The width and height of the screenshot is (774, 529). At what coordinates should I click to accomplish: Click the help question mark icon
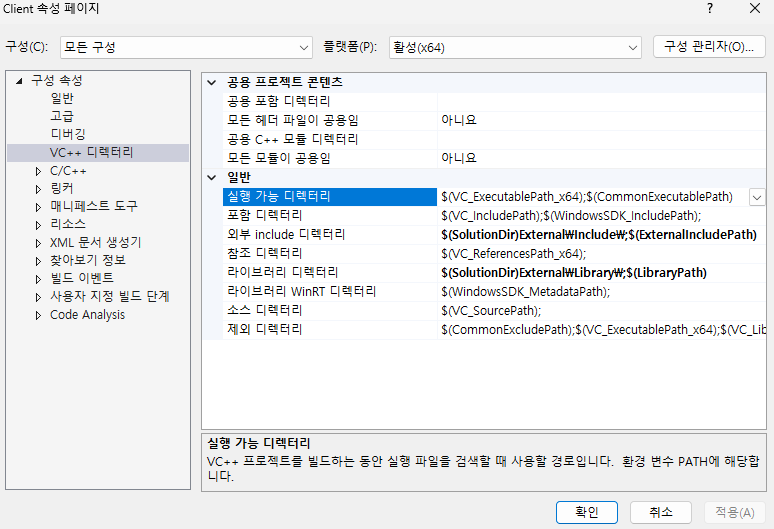710,8
